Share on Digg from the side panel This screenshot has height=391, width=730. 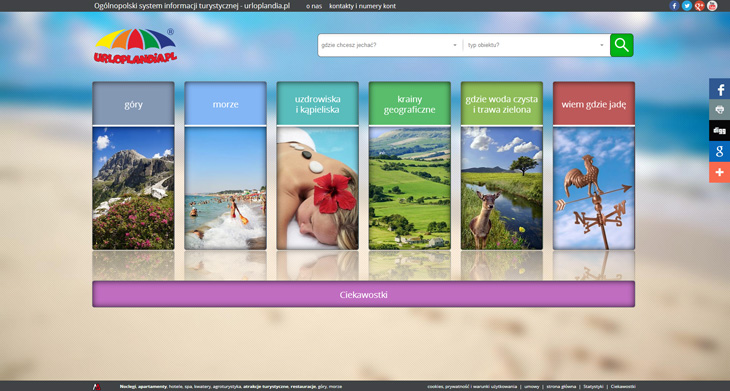coord(719,130)
